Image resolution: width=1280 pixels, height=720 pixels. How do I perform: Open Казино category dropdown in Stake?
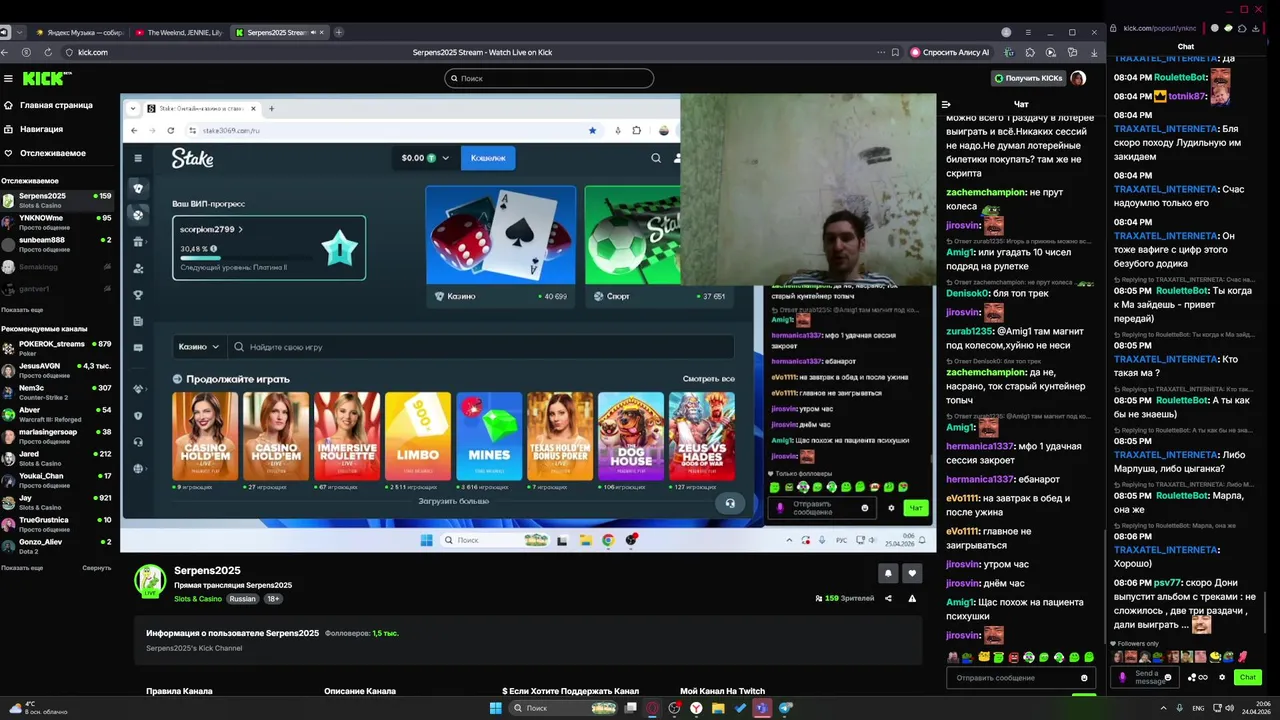click(198, 347)
